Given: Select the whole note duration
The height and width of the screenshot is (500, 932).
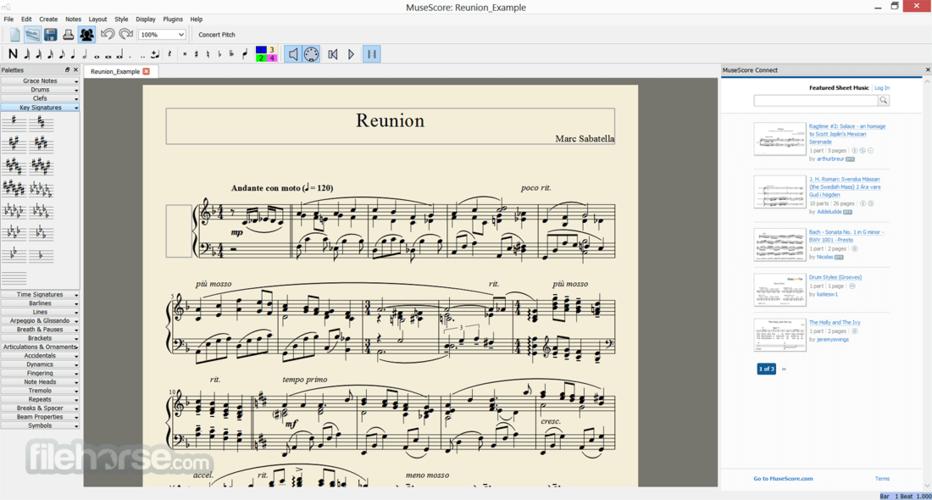Looking at the screenshot, I should tap(97, 55).
